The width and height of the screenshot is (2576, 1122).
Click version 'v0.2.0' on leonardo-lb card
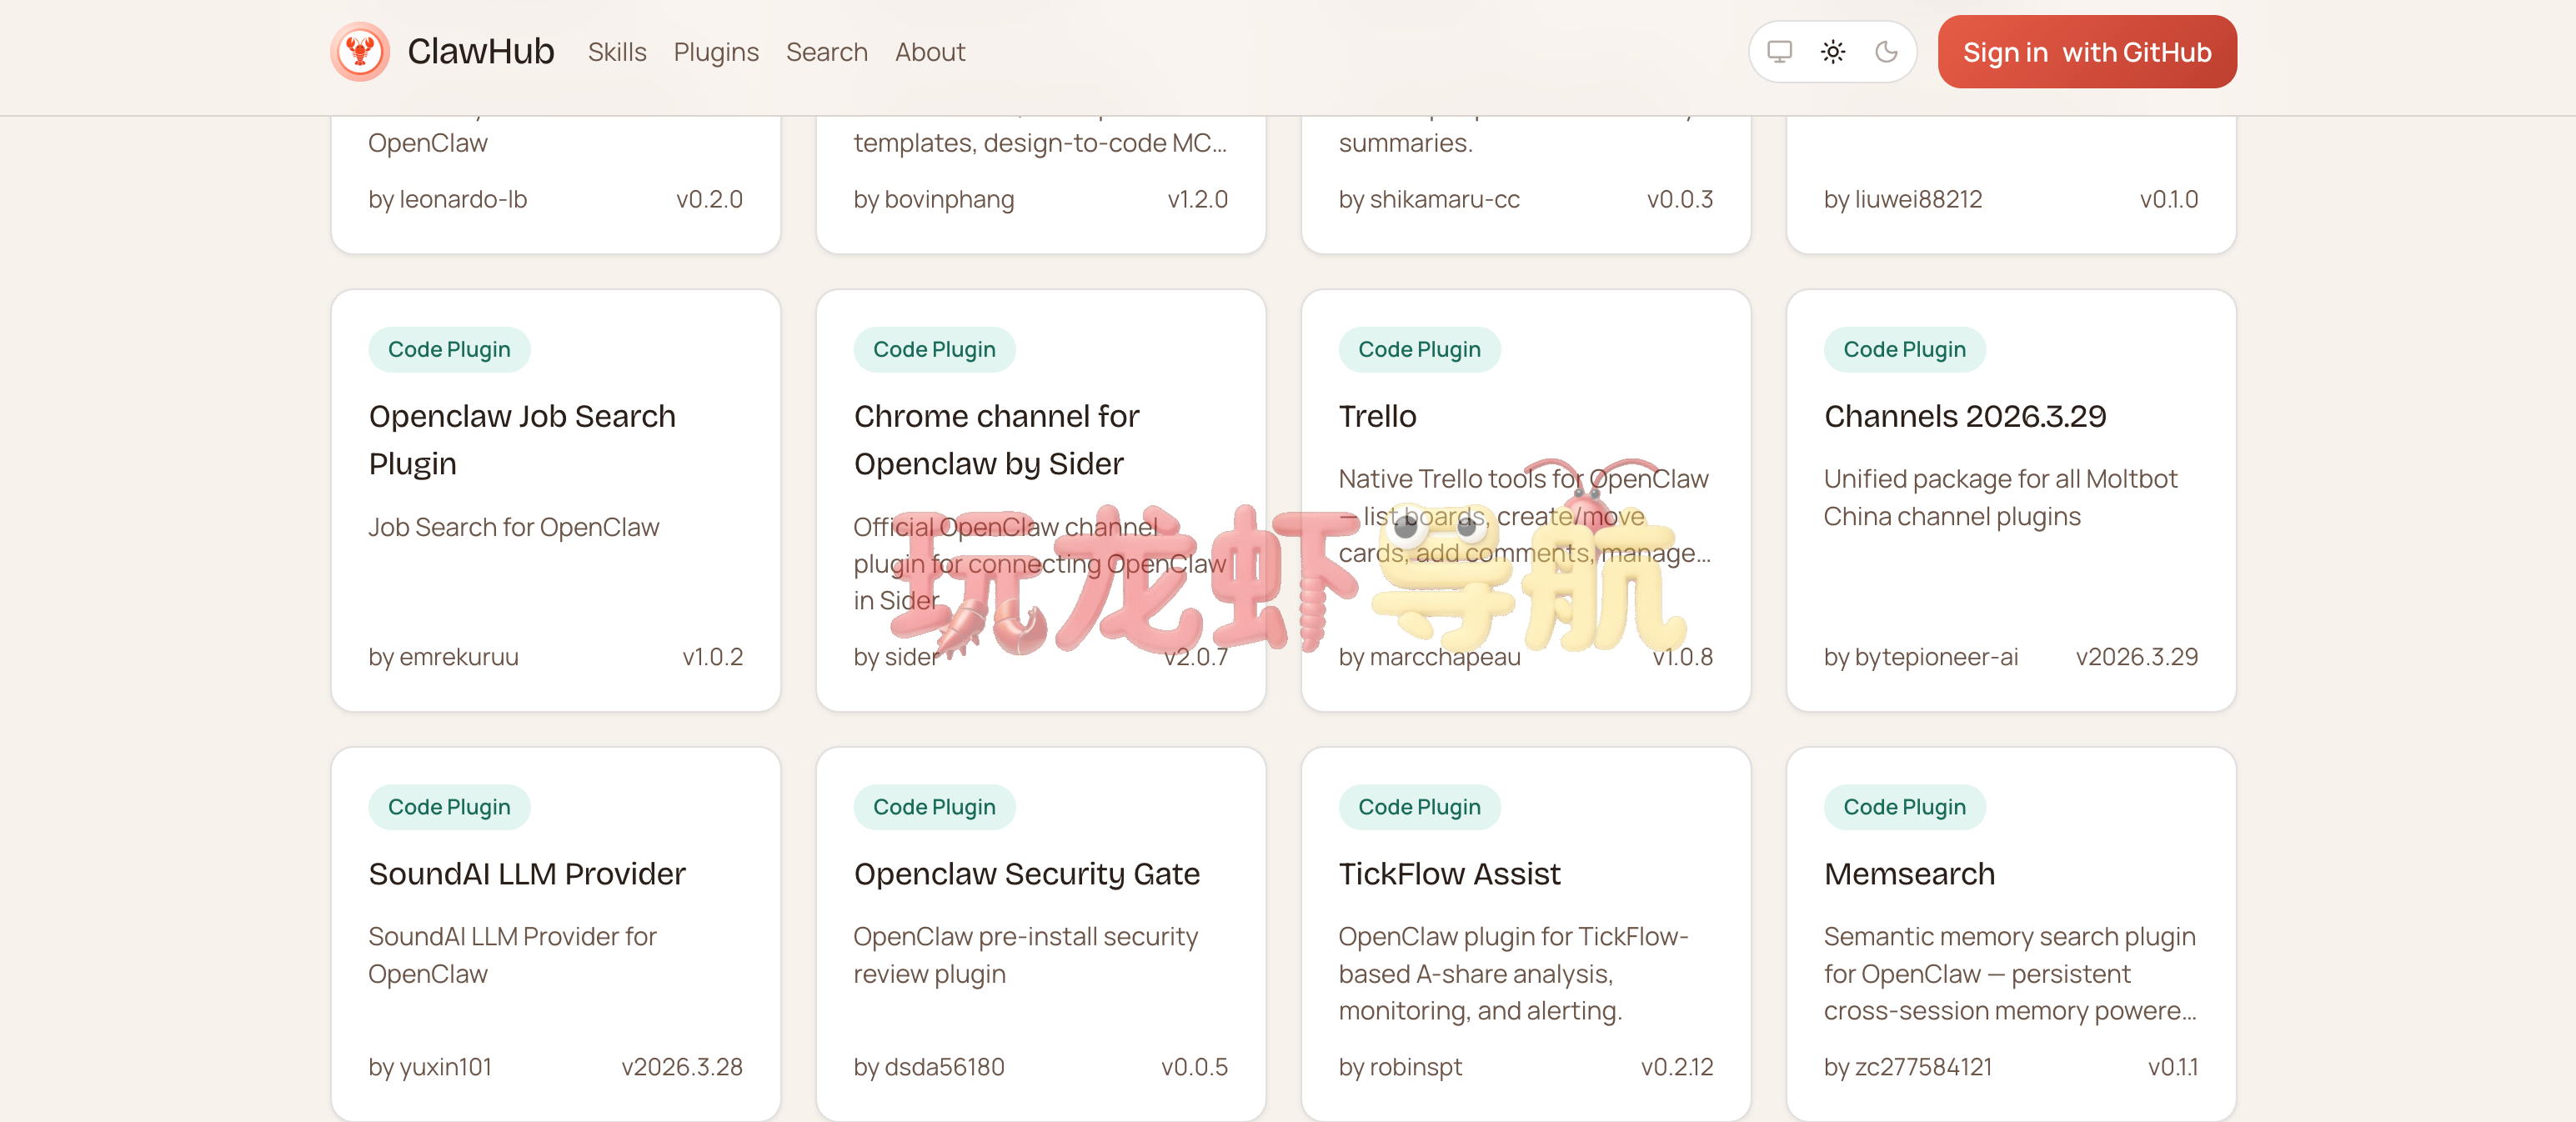709,199
